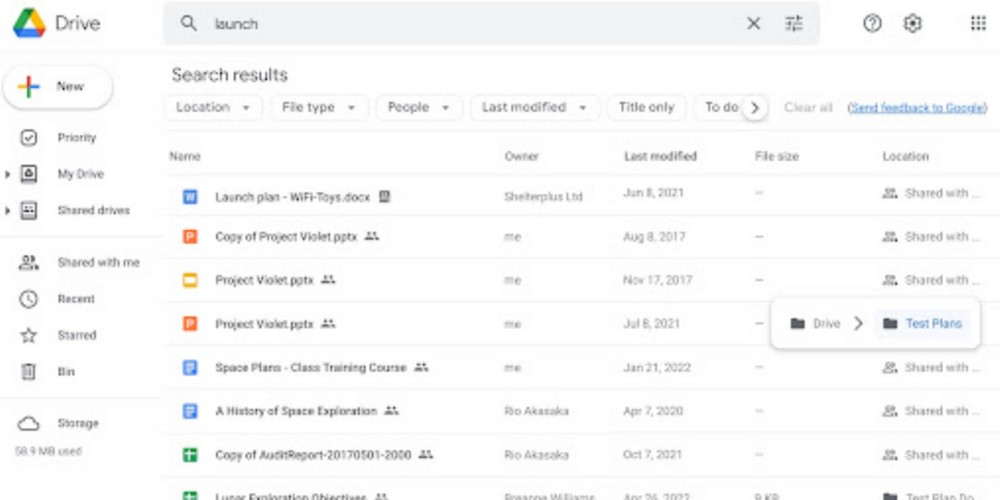The width and height of the screenshot is (1000, 500).
Task: Select Shared with me in sidebar
Action: tap(98, 263)
